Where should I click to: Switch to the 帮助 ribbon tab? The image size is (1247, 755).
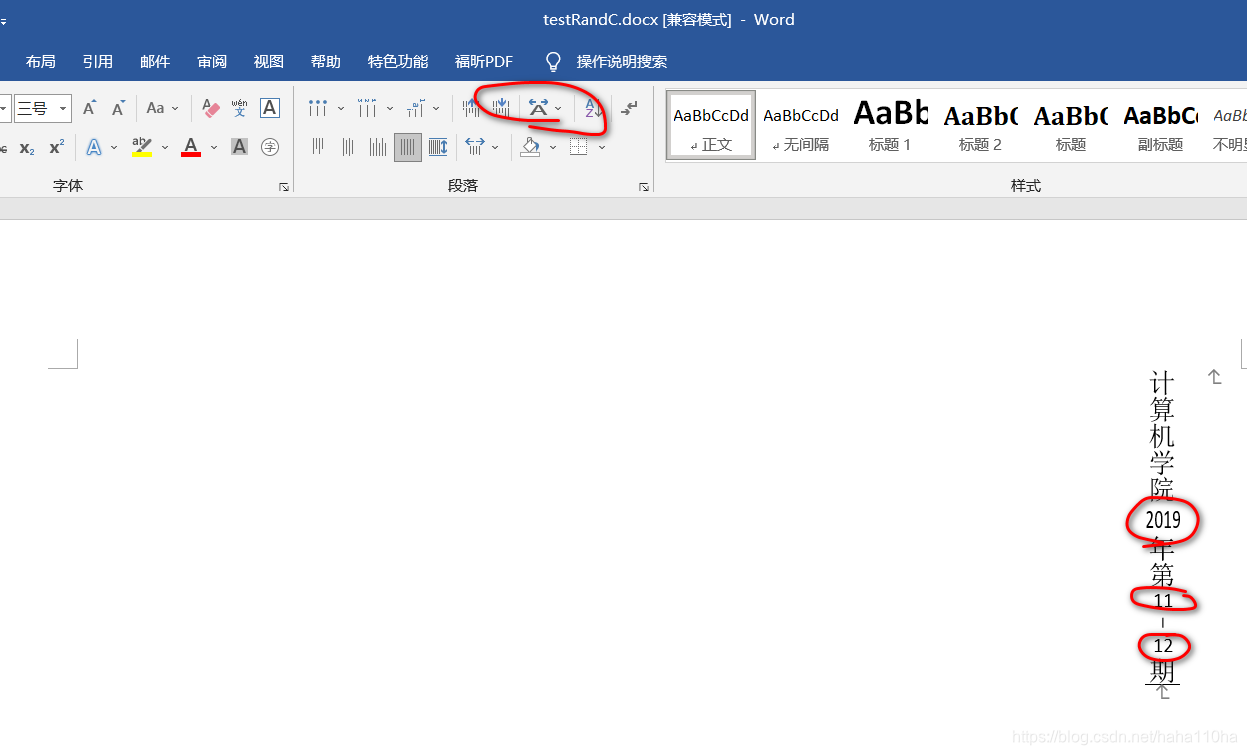tap(326, 62)
